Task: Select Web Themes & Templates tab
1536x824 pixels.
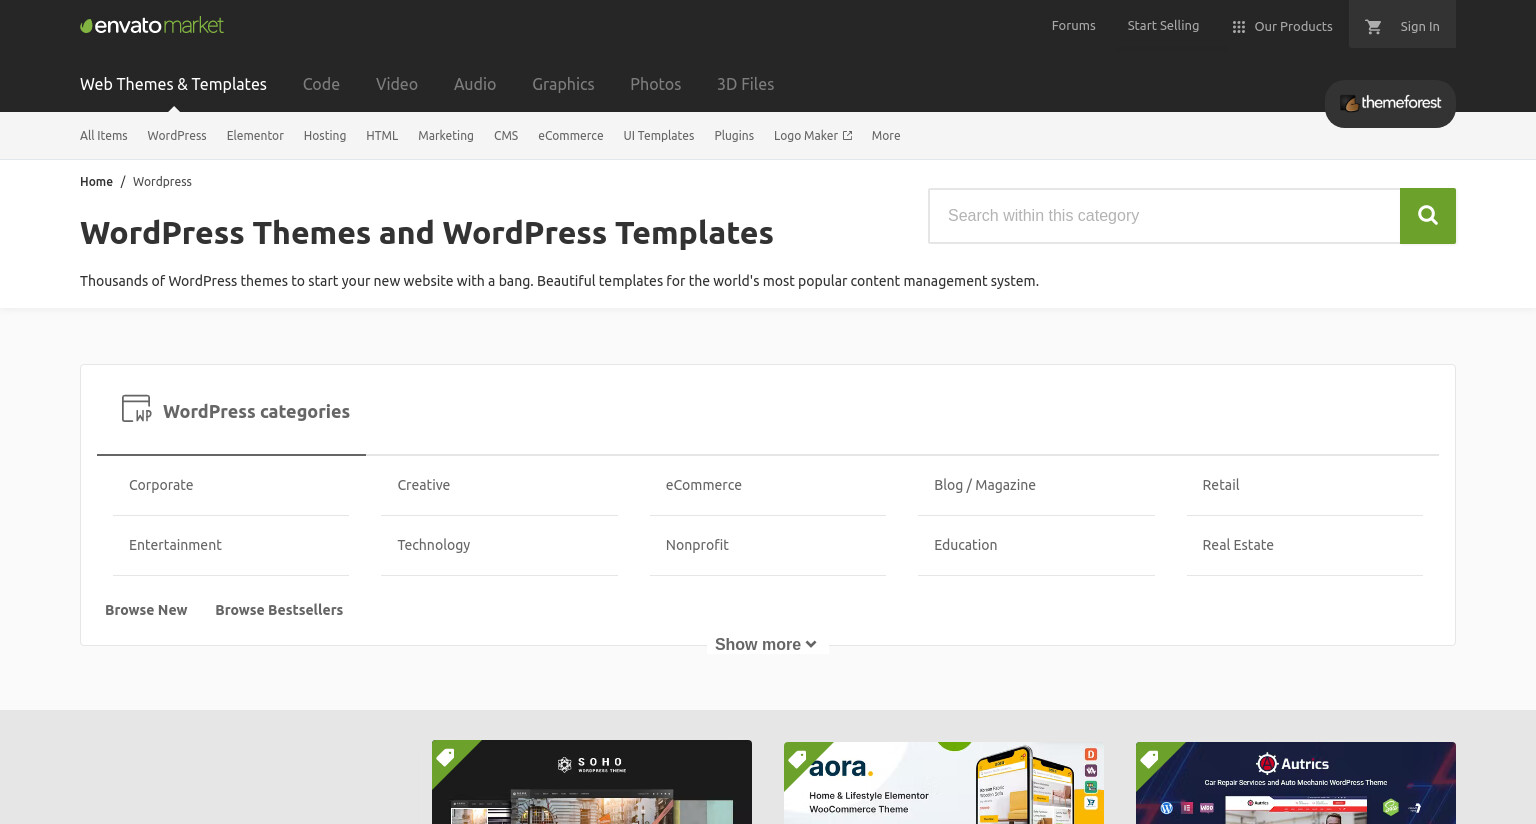Action: pyautogui.click(x=173, y=84)
